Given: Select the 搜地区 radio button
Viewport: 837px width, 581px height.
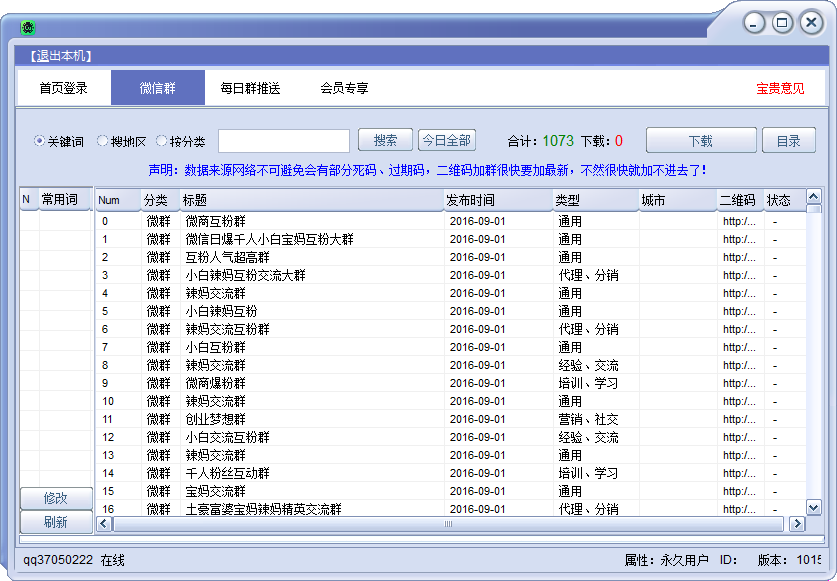Looking at the screenshot, I should (102, 141).
